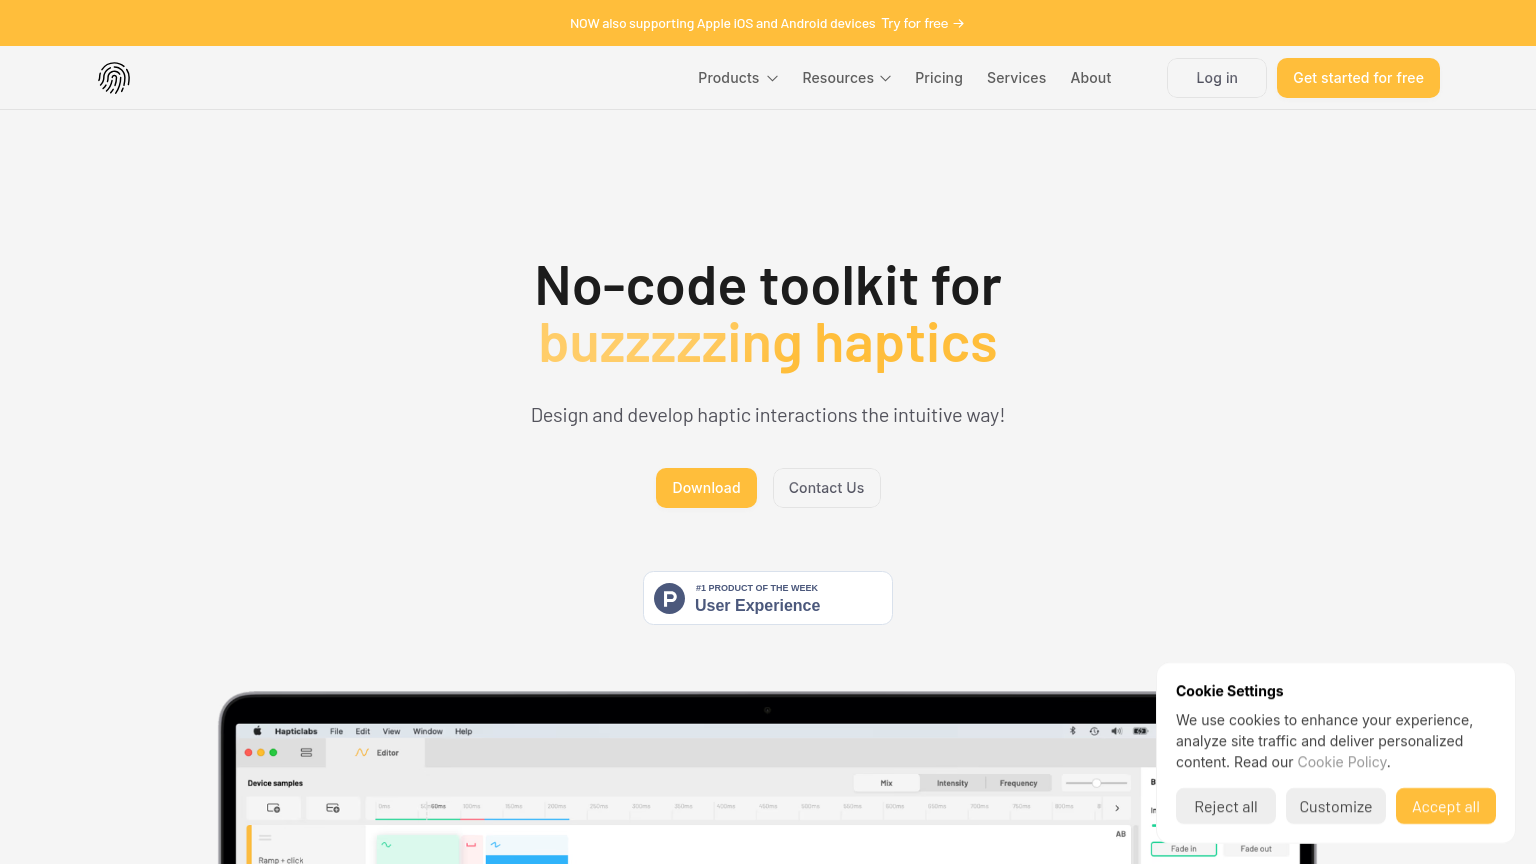
Task: Click the Product Hunt 'P' badge icon
Action: click(x=669, y=598)
